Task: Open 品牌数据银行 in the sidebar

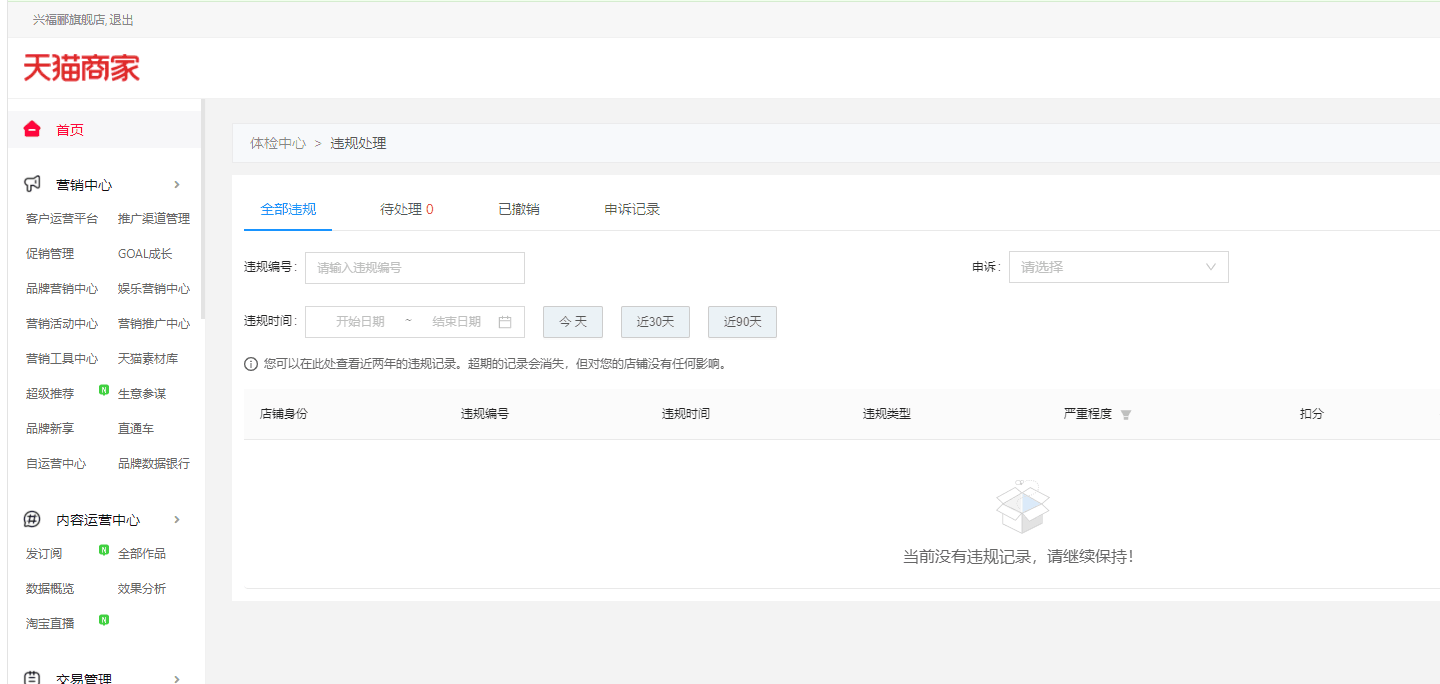Action: tap(154, 464)
